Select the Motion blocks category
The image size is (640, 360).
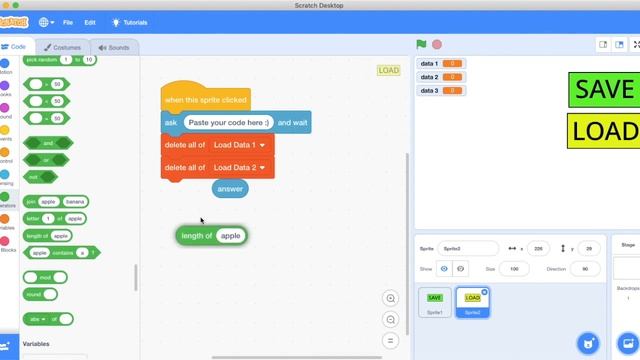tap(5, 67)
